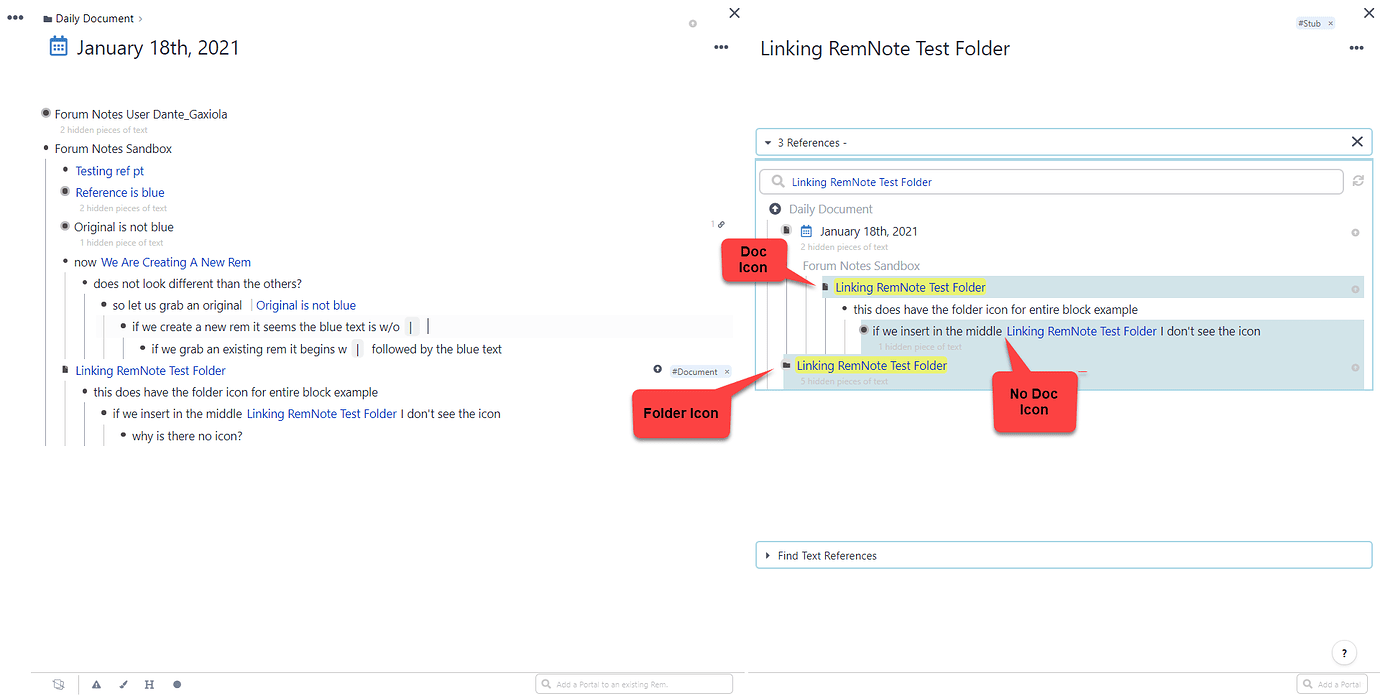Close the References panel with its X
Viewport: 1380px width, 696px height.
point(1357,142)
